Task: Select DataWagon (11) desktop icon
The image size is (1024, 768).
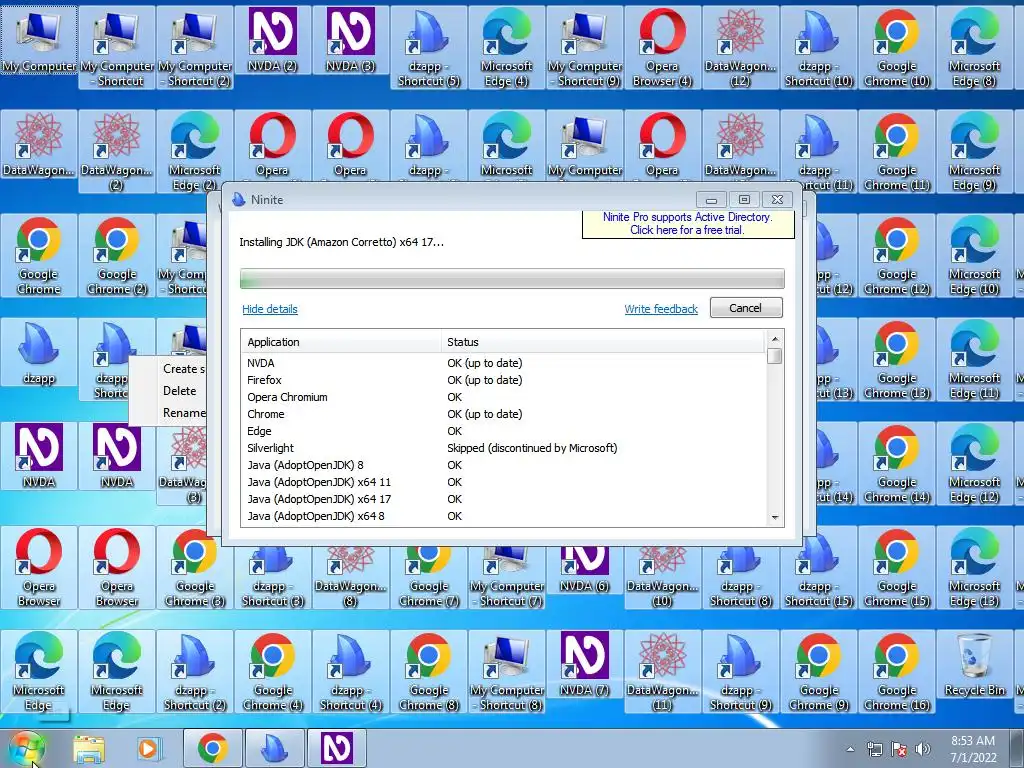Action: point(663,672)
